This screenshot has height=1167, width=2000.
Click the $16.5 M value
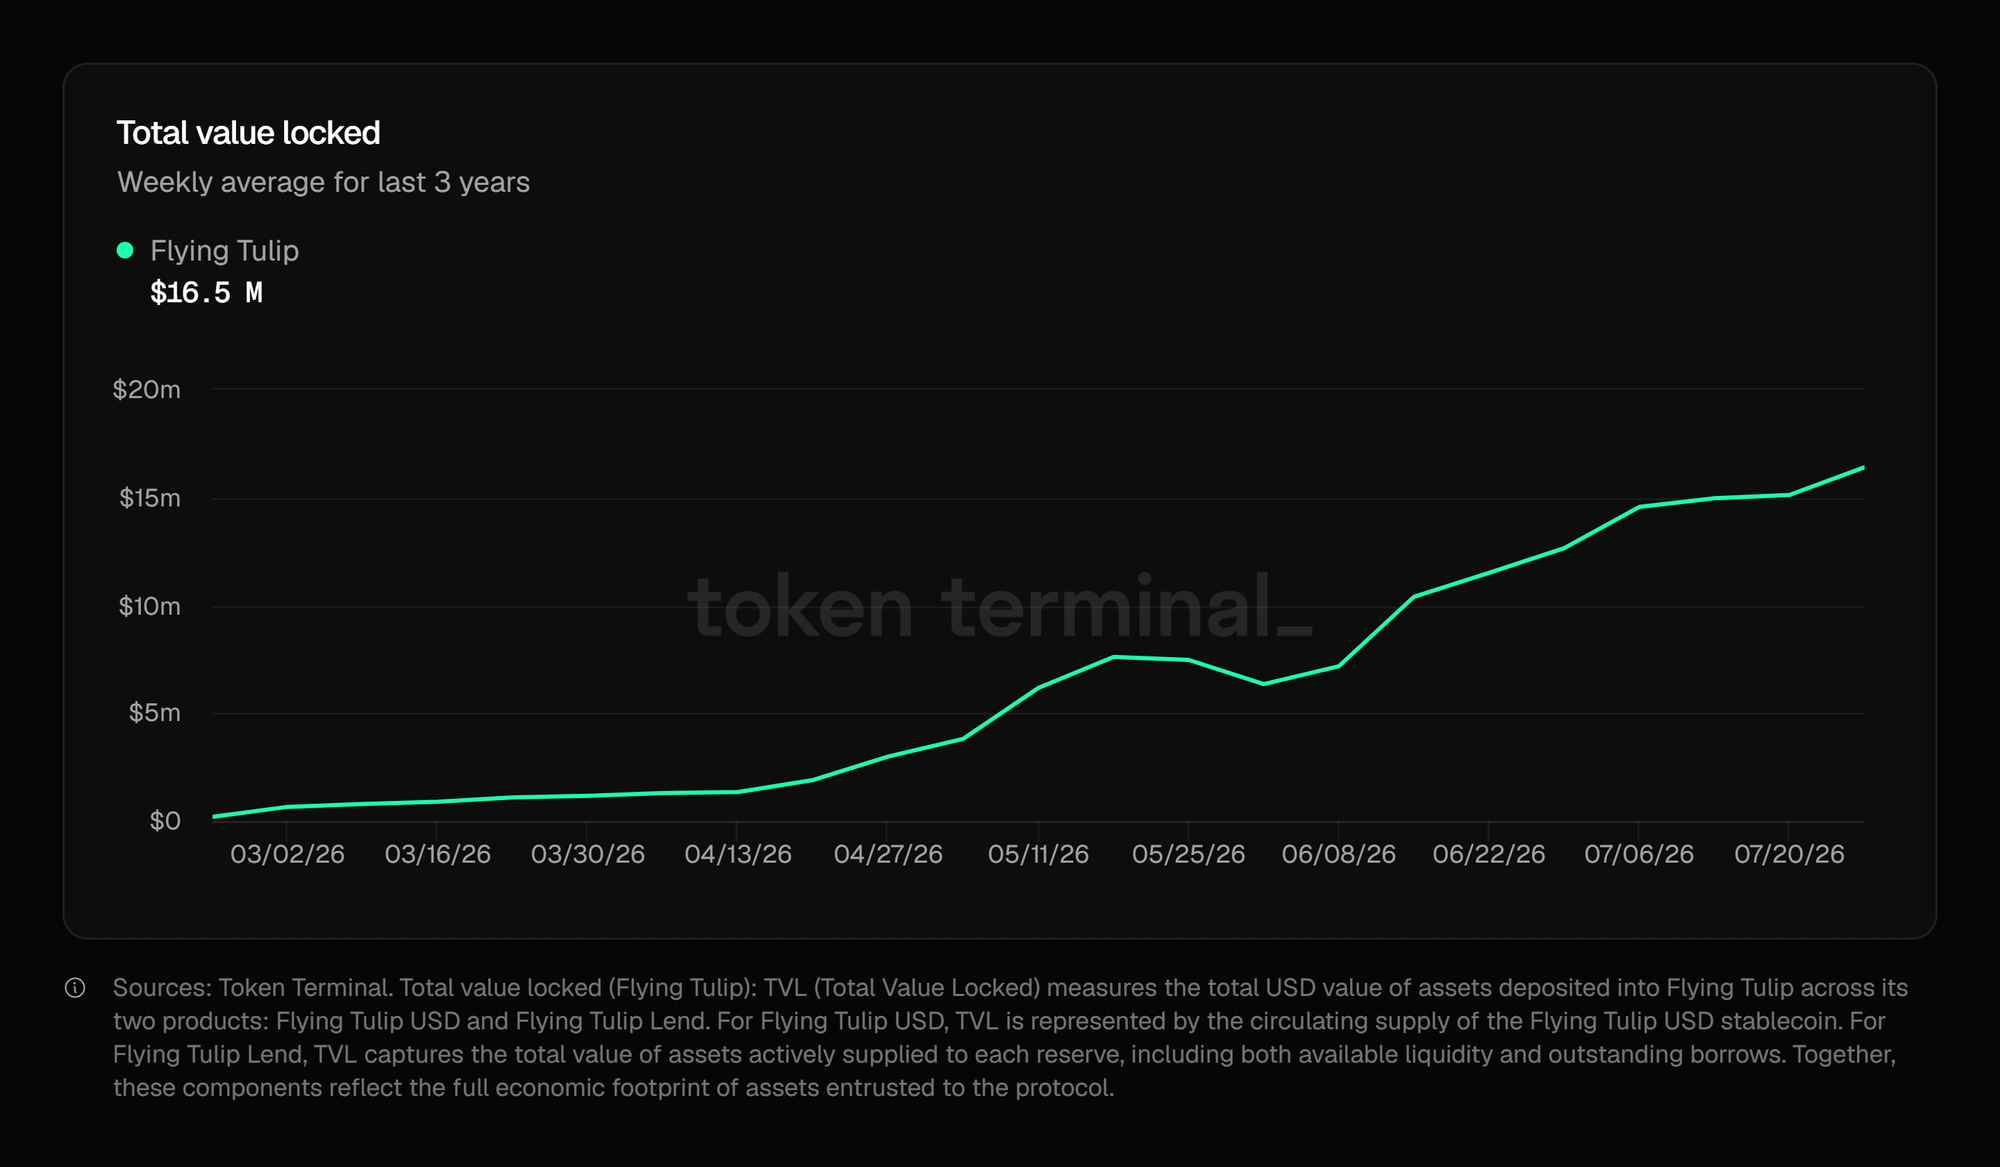(x=206, y=293)
